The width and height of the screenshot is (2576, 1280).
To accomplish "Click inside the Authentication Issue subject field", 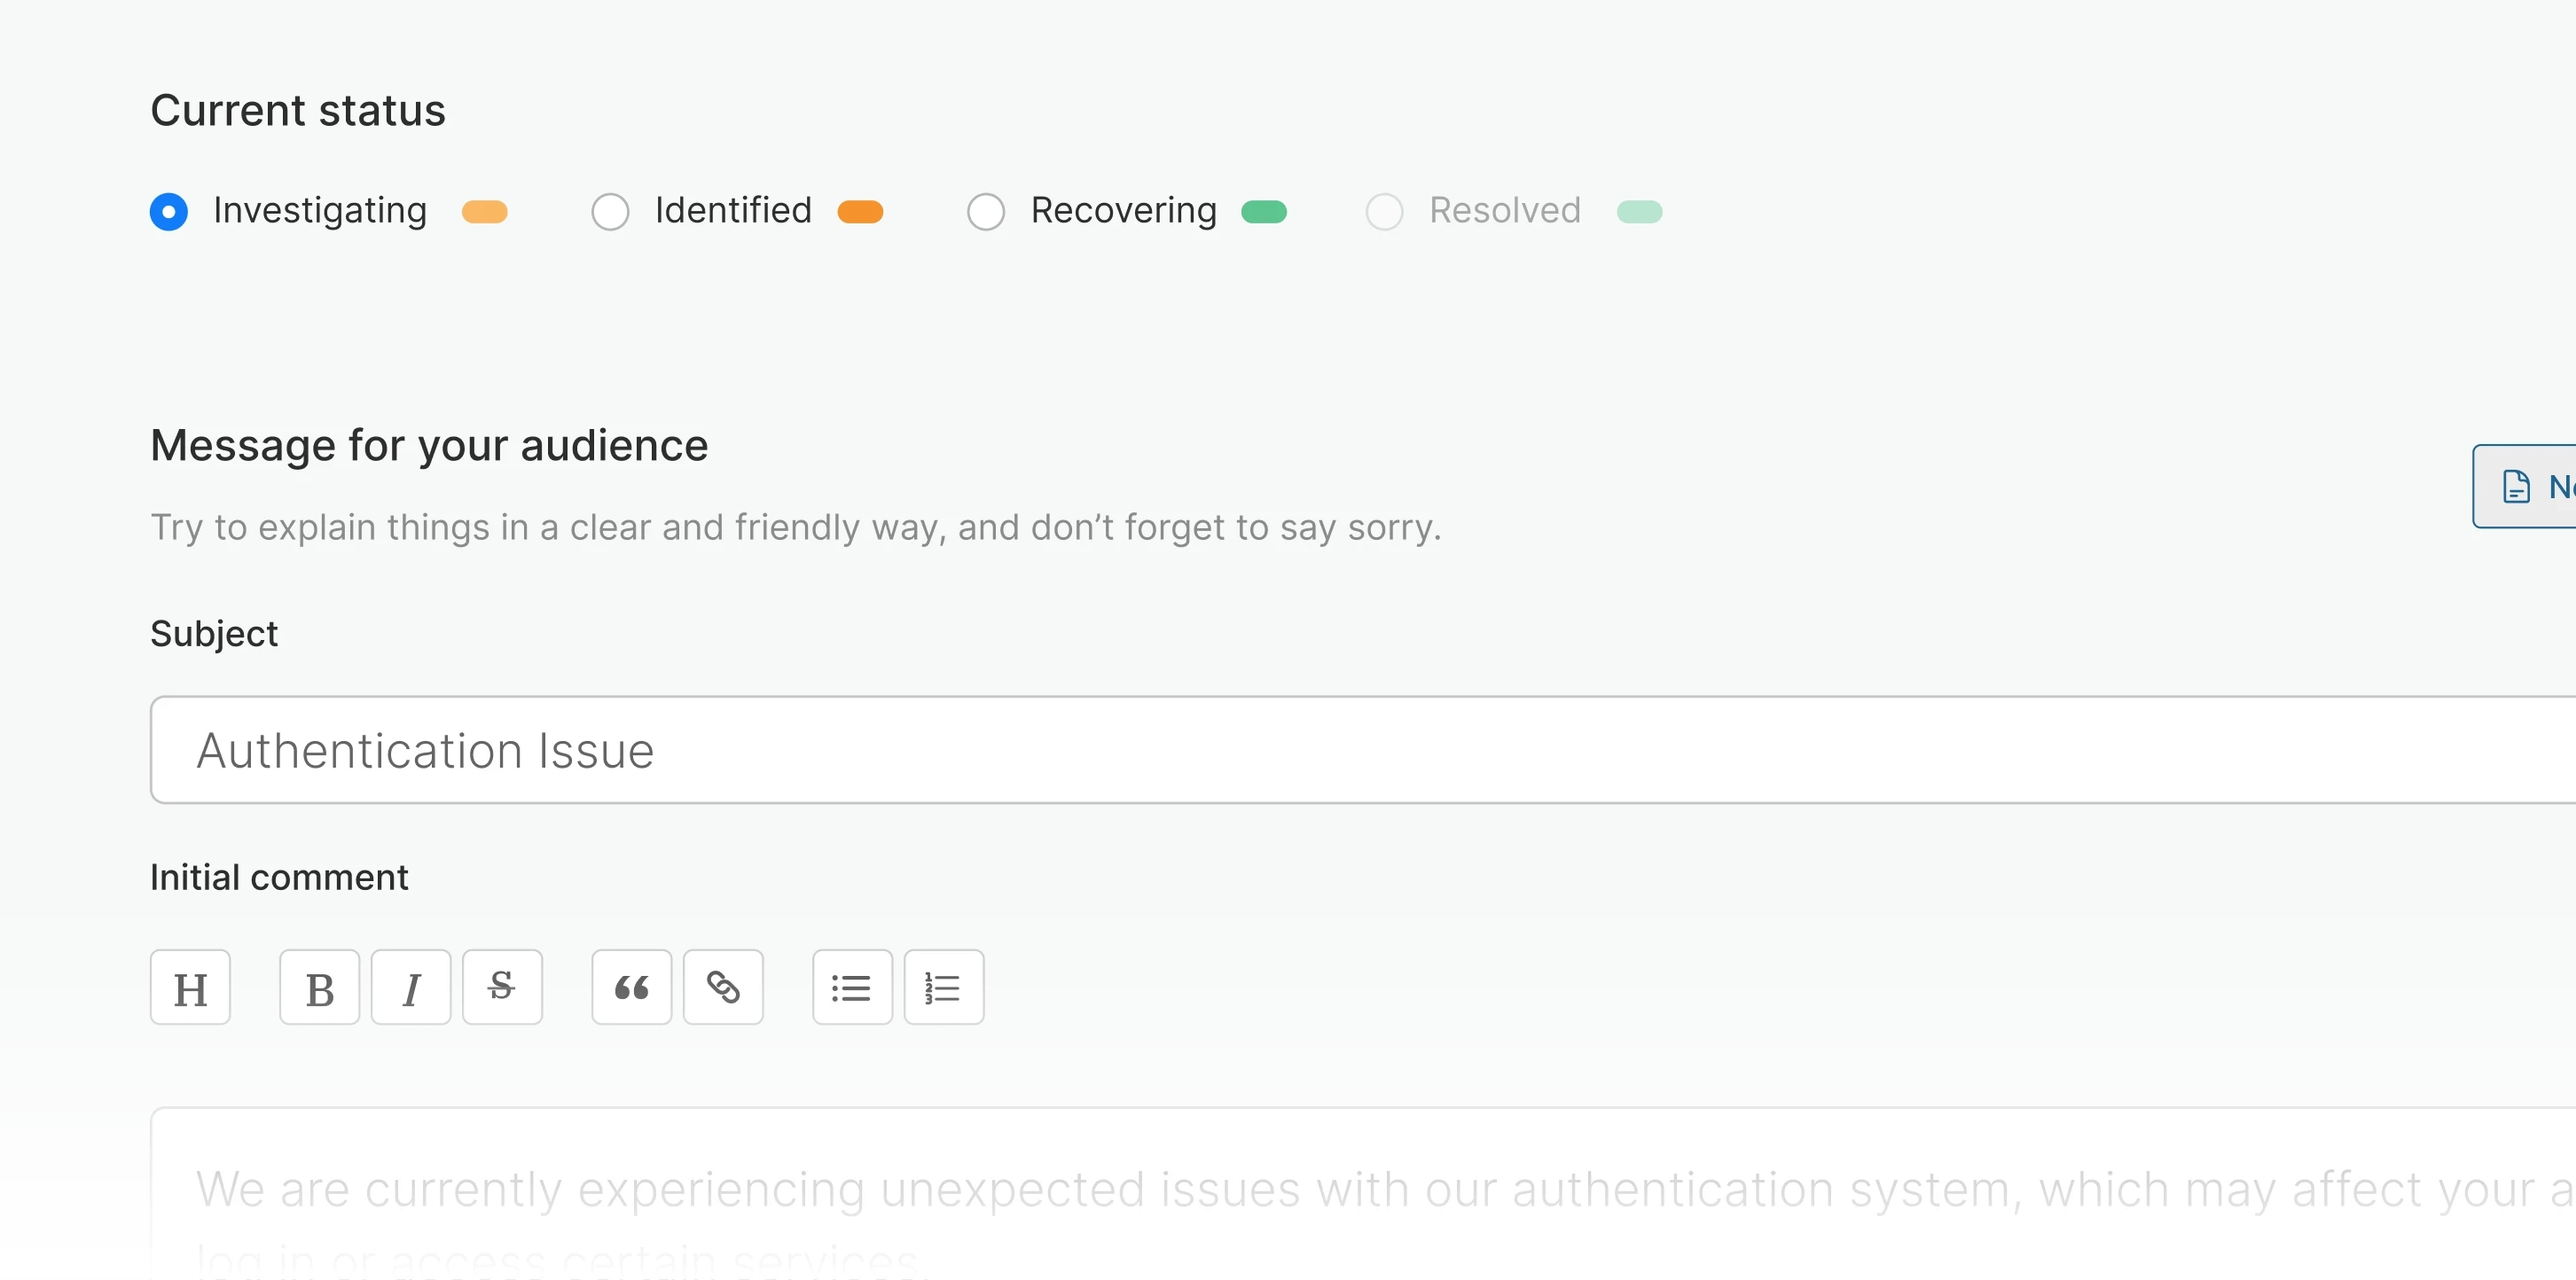I will (x=1000, y=749).
